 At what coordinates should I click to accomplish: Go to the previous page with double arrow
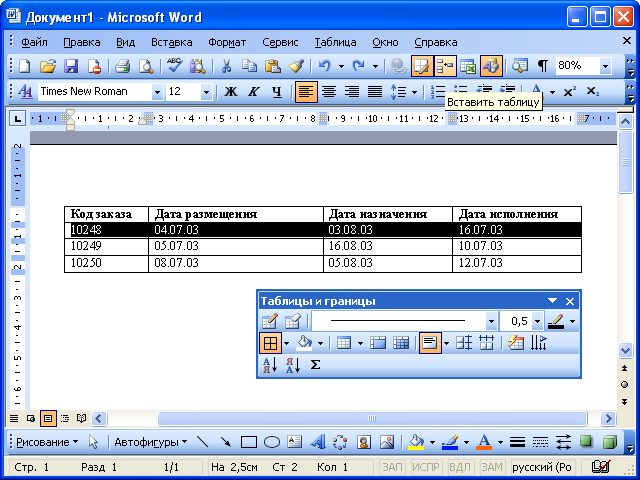pyautogui.click(x=624, y=368)
